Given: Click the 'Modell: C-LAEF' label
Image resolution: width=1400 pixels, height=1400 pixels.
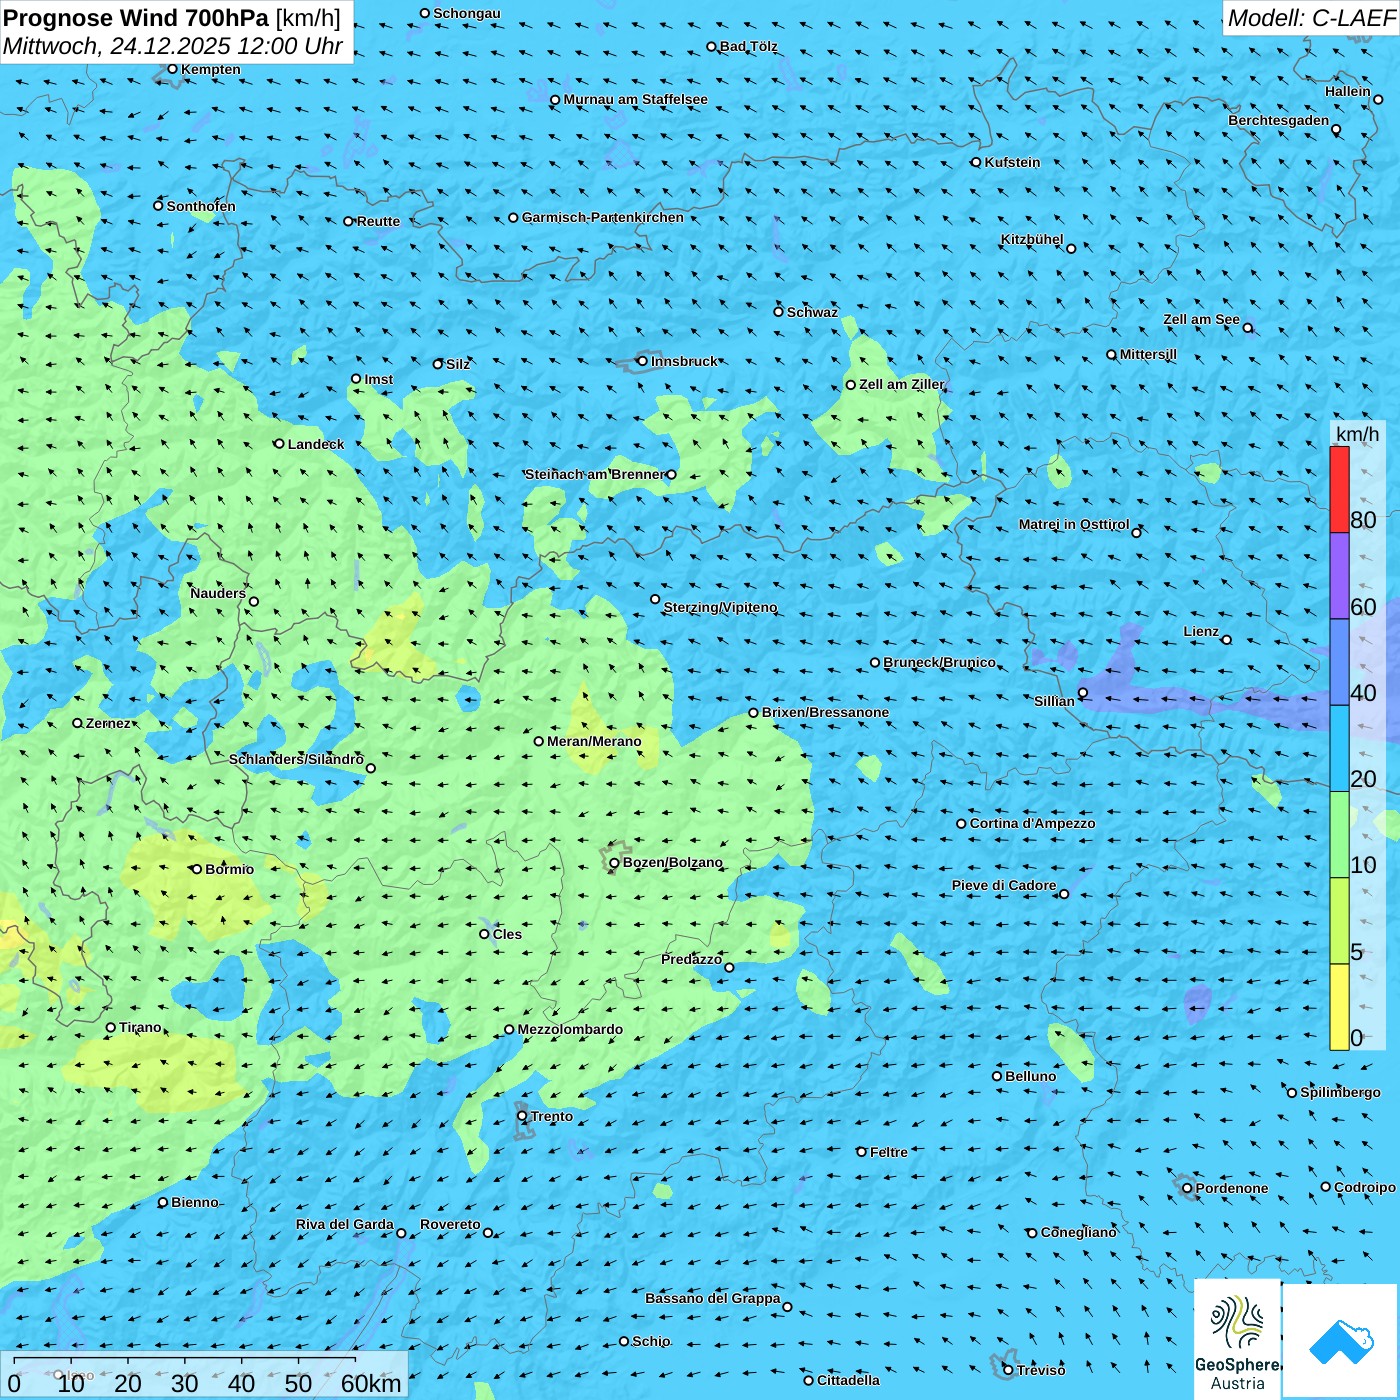Looking at the screenshot, I should (x=1310, y=18).
